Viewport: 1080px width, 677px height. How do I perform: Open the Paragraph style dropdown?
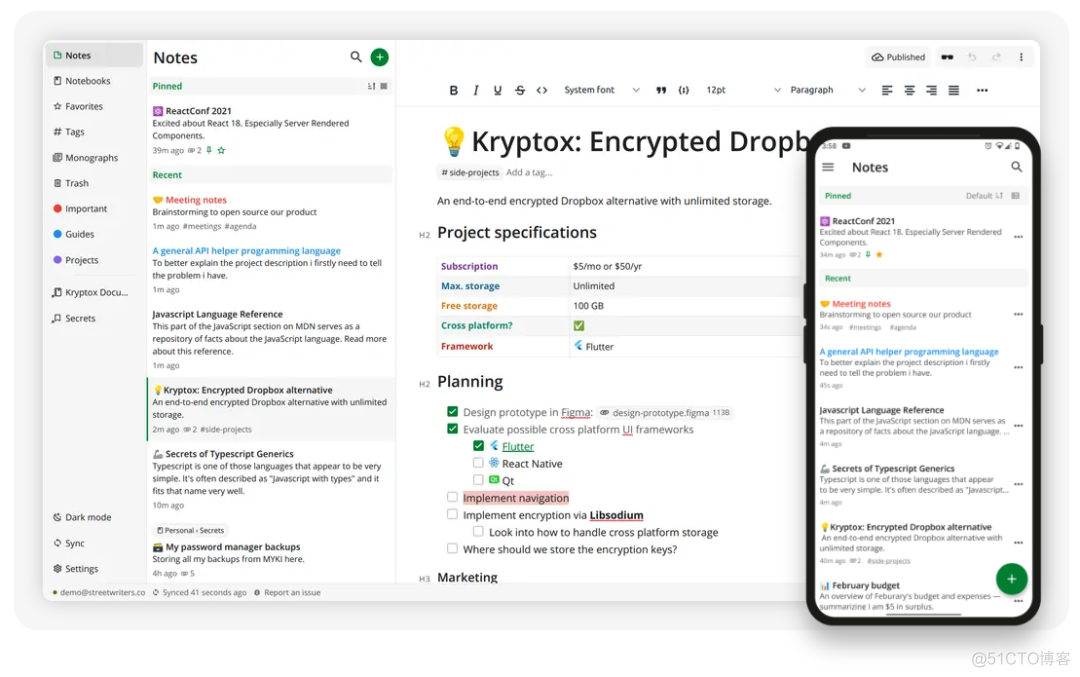tap(827, 90)
